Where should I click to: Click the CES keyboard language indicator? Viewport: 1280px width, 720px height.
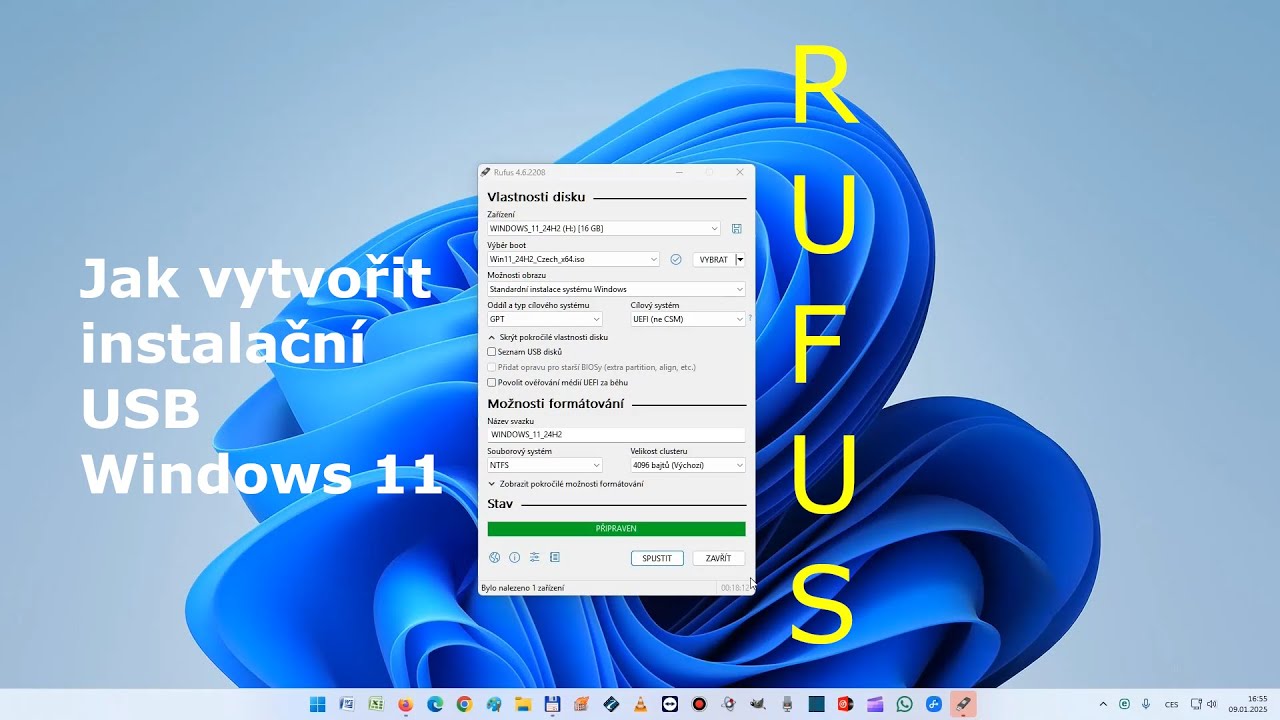pyautogui.click(x=1172, y=704)
